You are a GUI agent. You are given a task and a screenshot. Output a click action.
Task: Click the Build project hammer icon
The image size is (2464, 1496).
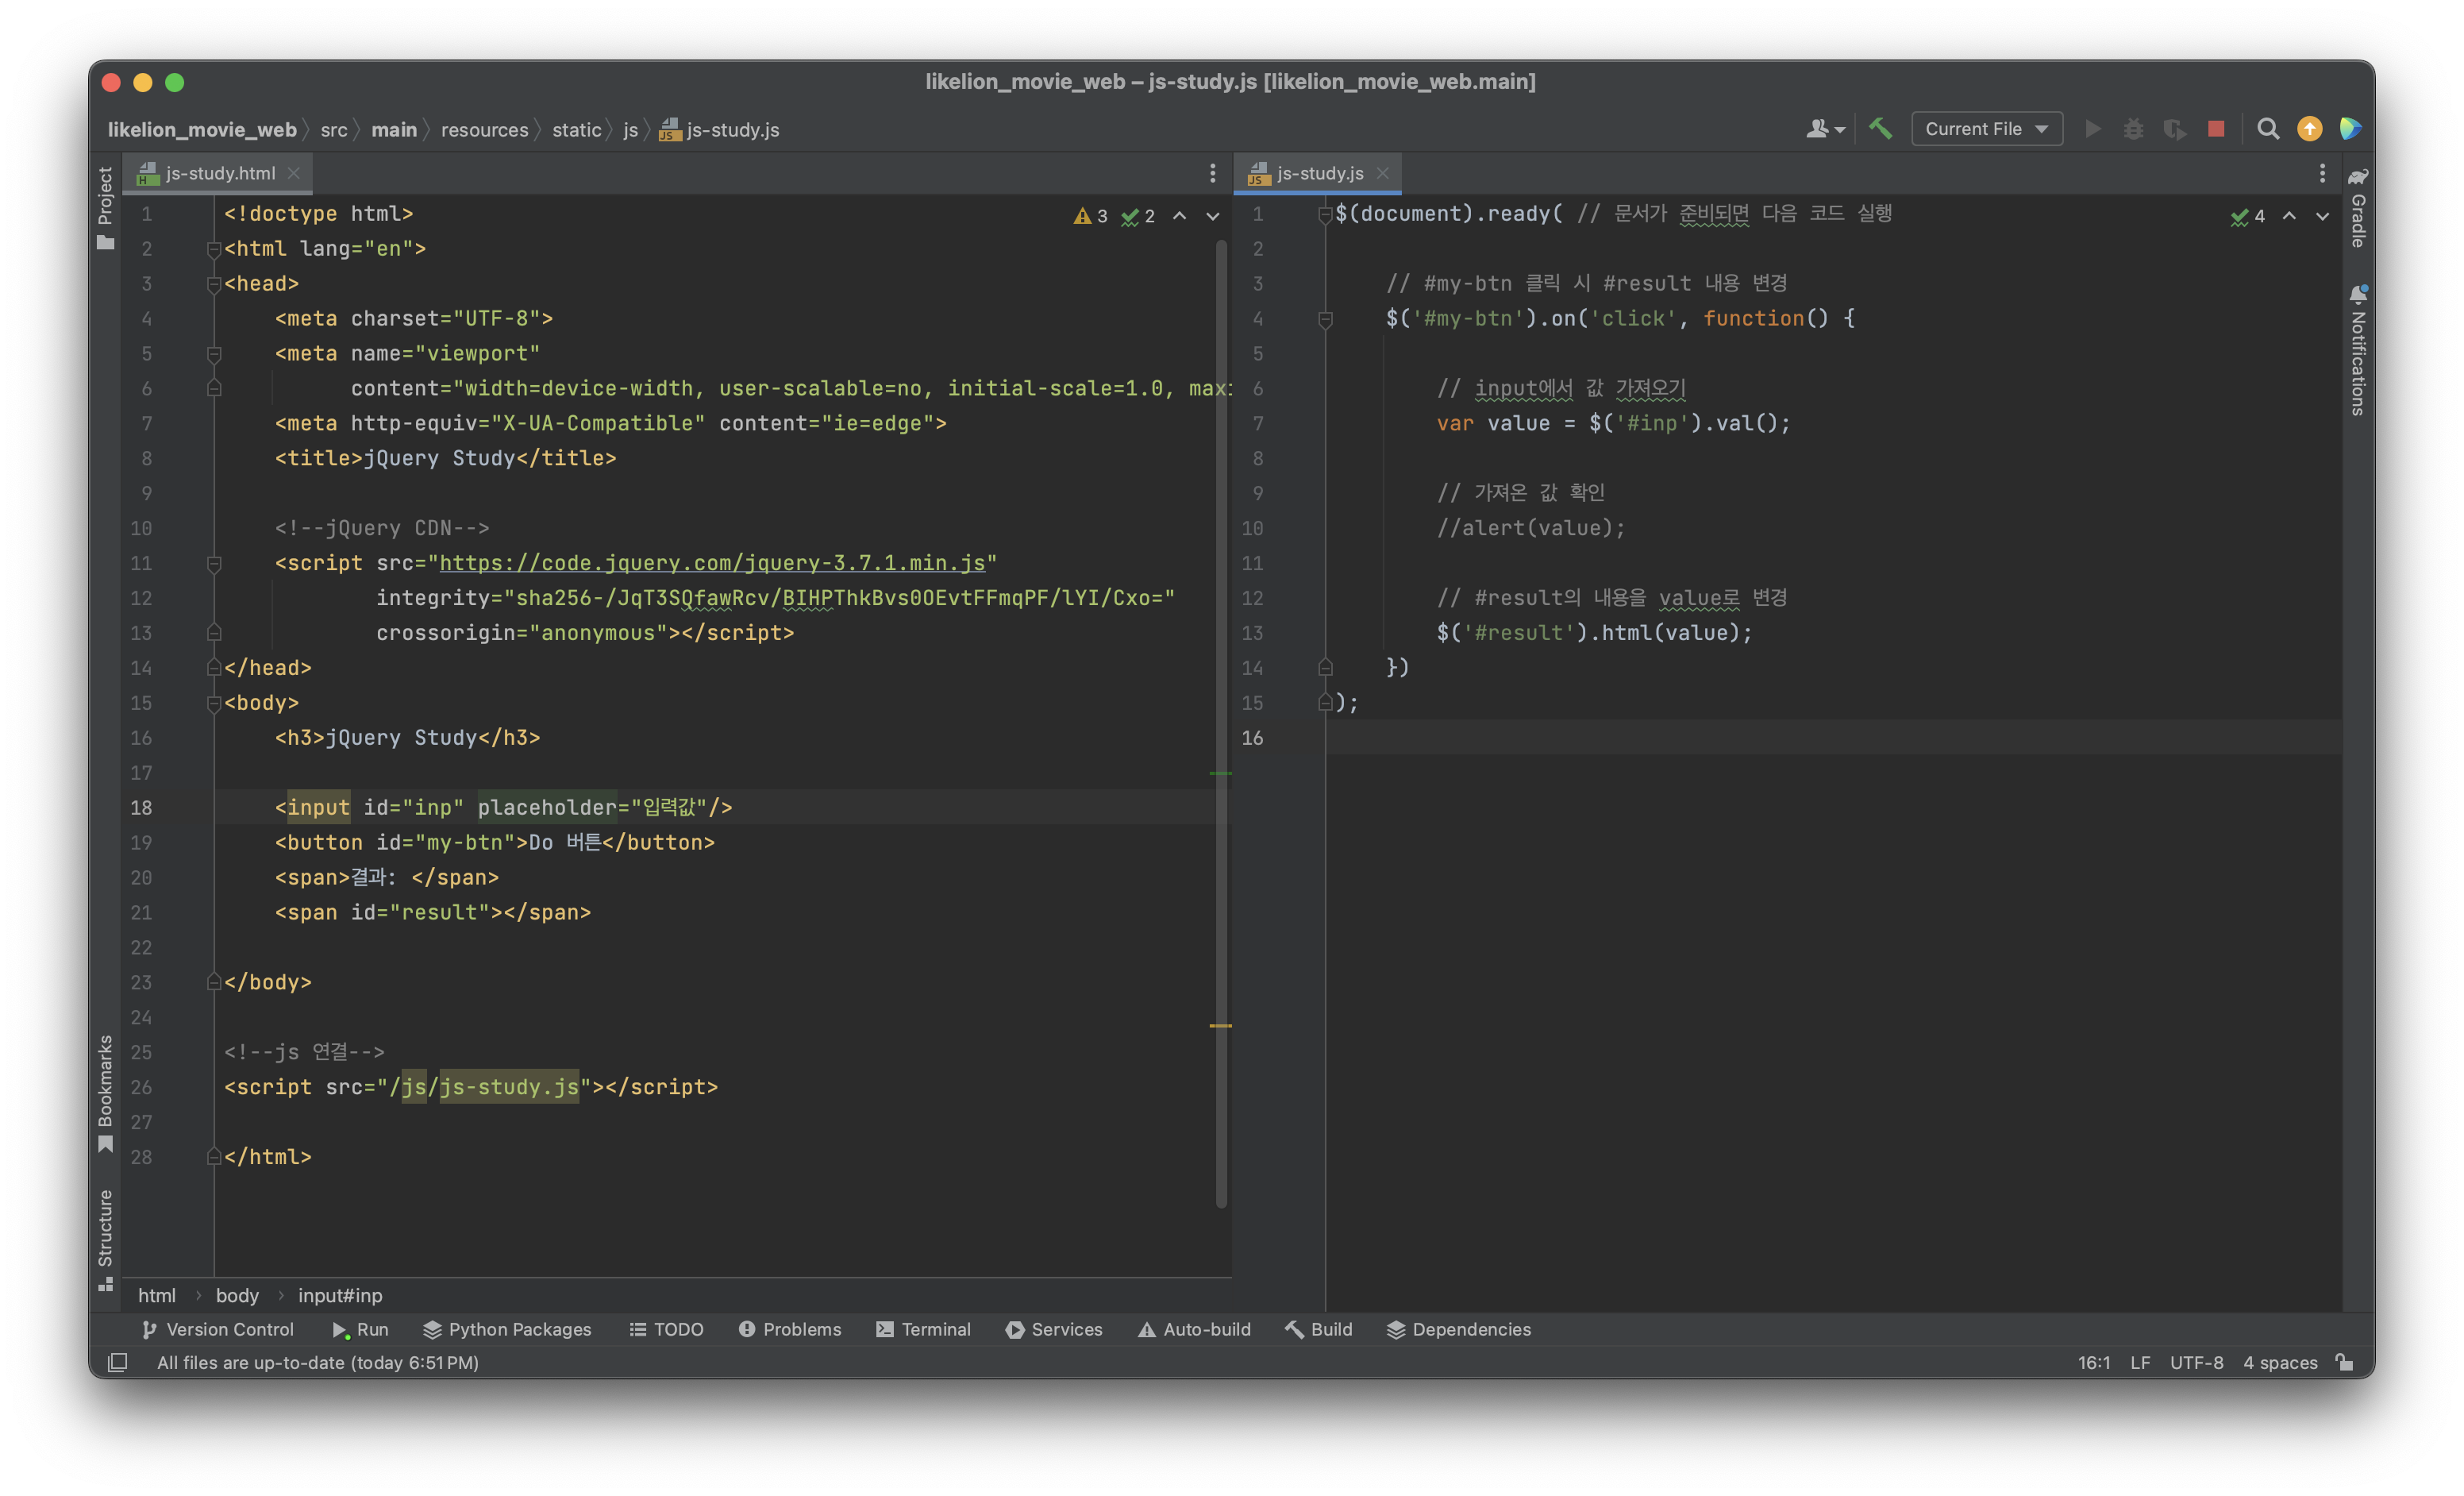(x=1880, y=129)
